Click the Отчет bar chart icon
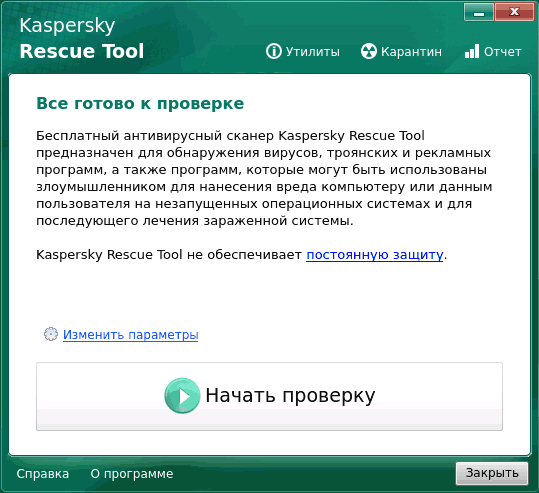The width and height of the screenshot is (539, 493). [x=472, y=51]
